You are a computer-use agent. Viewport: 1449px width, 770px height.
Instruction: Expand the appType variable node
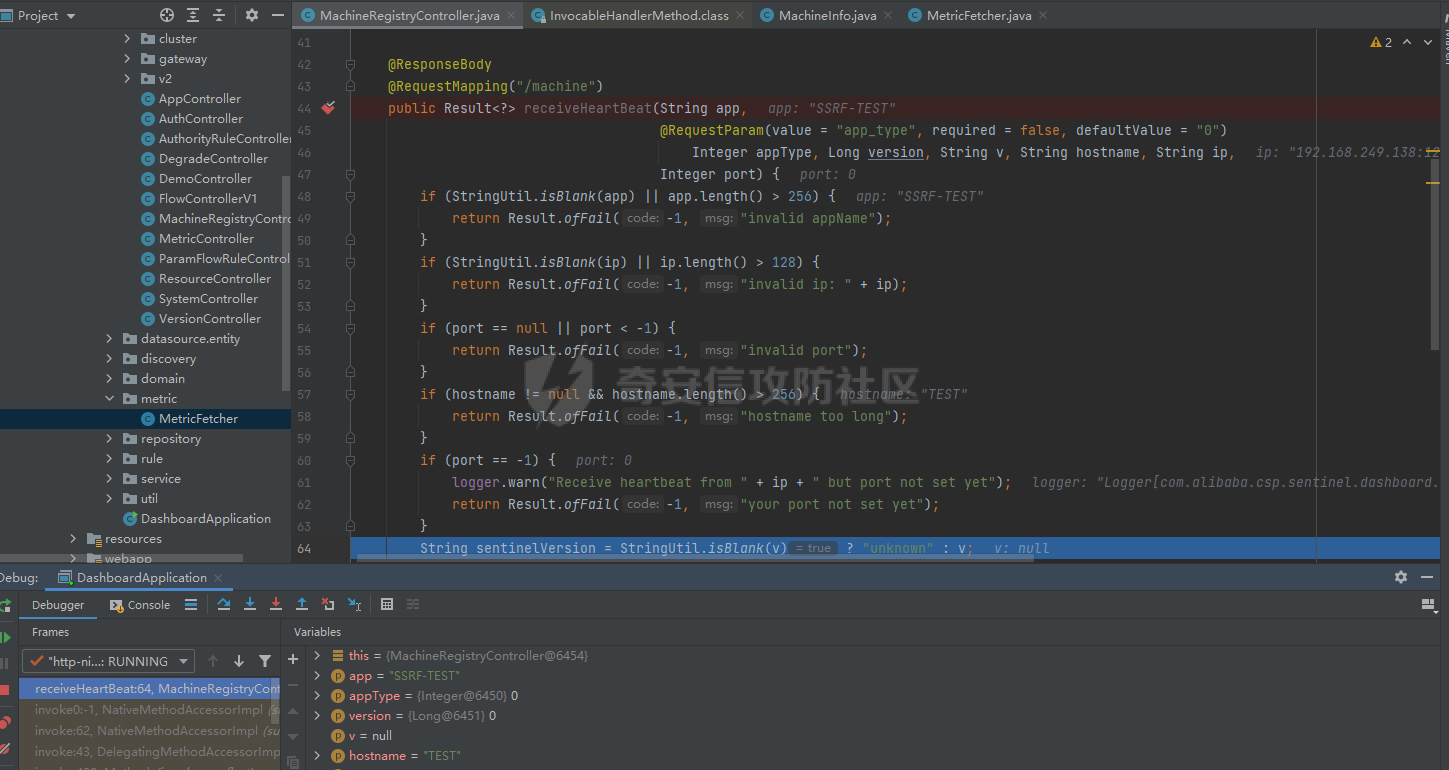click(317, 696)
